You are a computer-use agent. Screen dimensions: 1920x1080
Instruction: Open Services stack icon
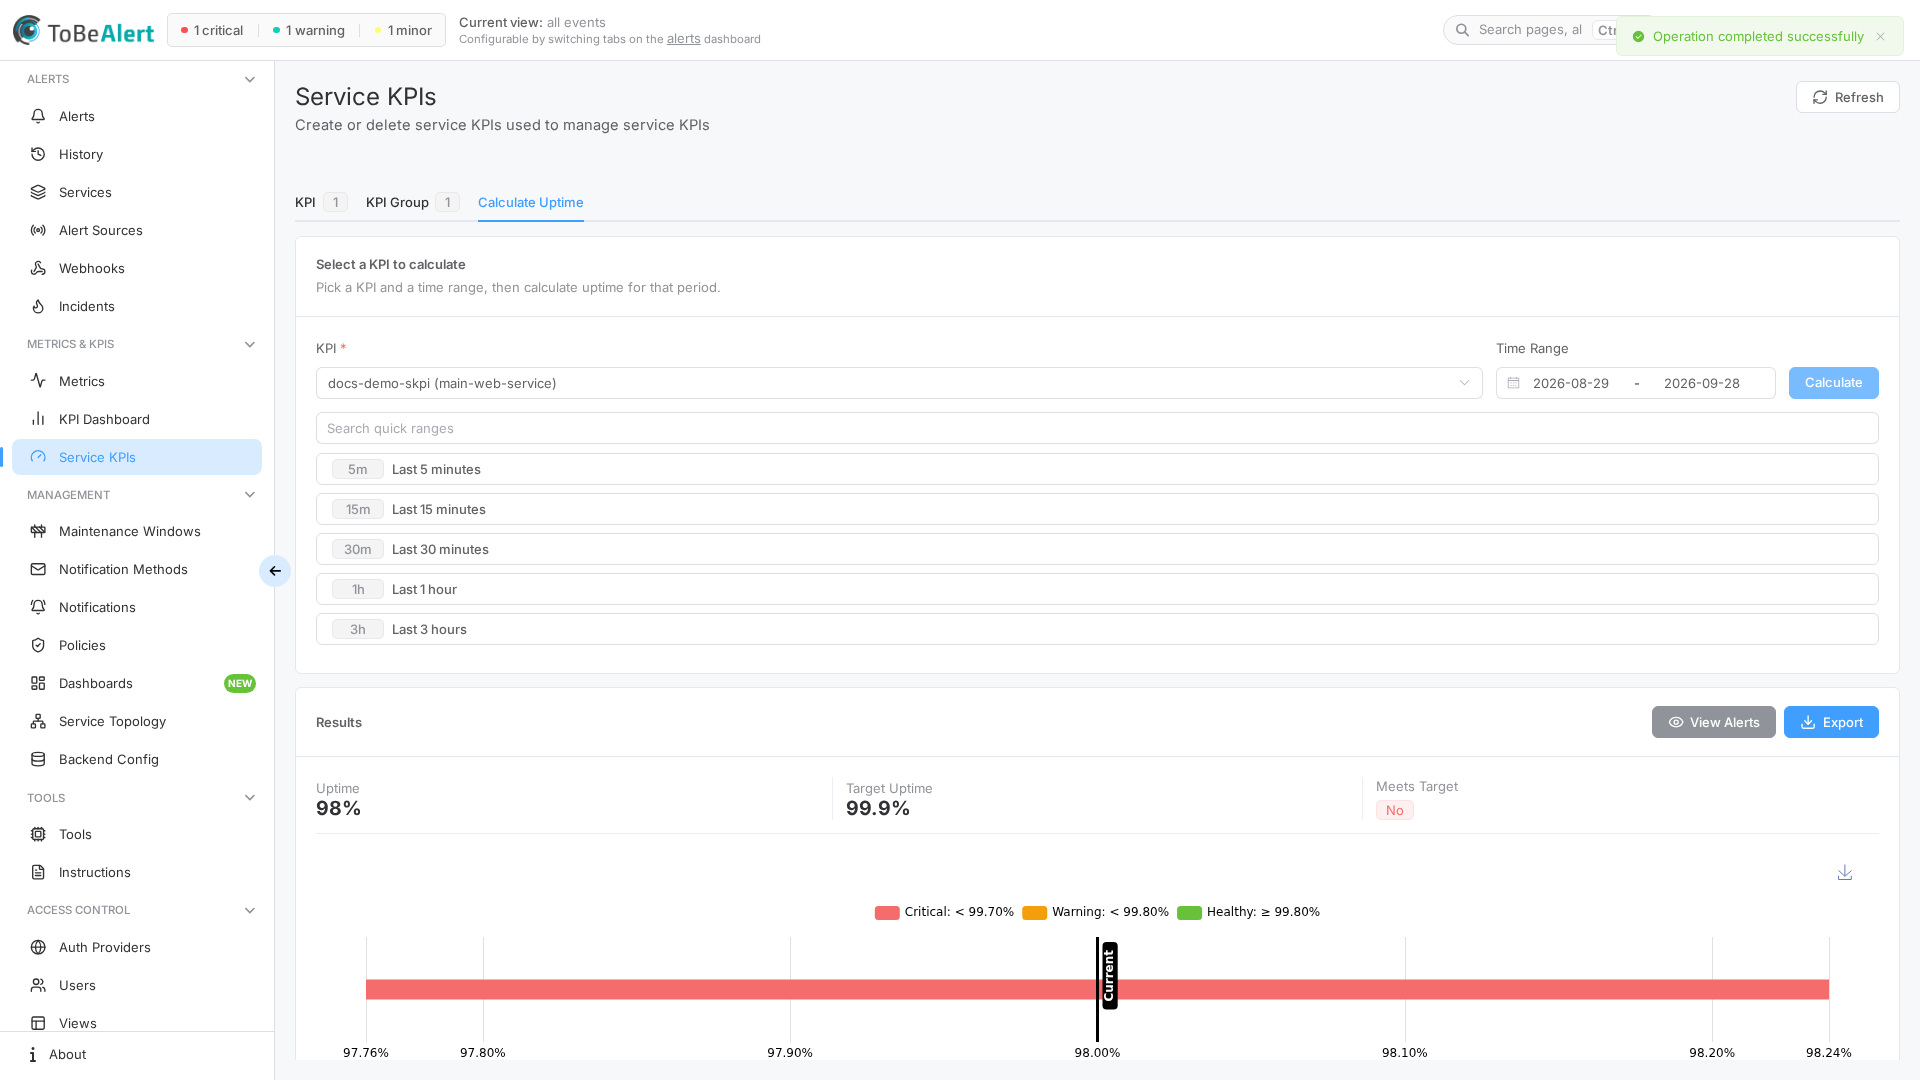tap(38, 192)
